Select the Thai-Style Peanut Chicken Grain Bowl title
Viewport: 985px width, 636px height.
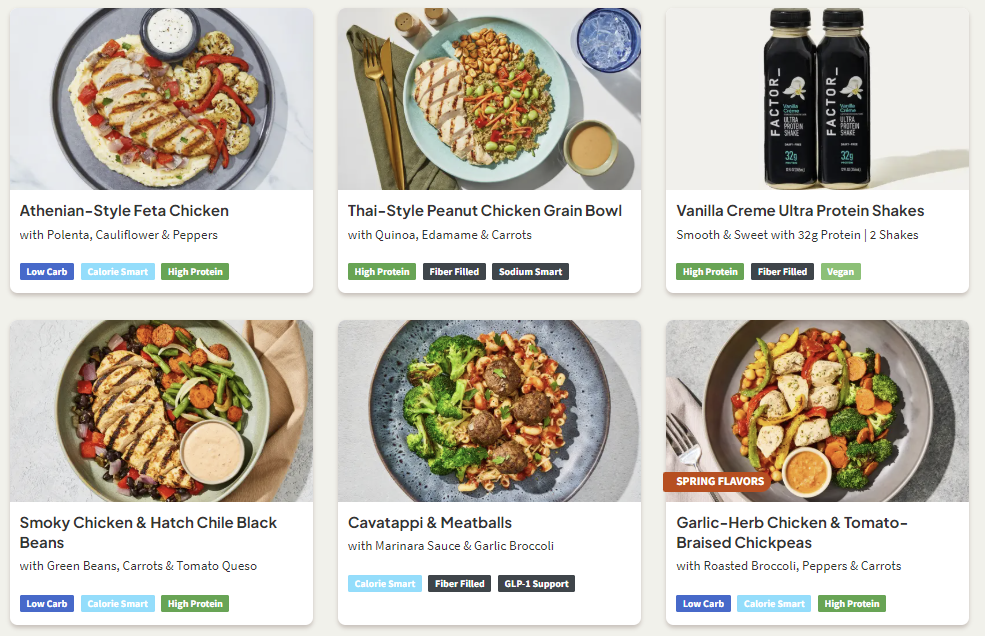click(484, 211)
